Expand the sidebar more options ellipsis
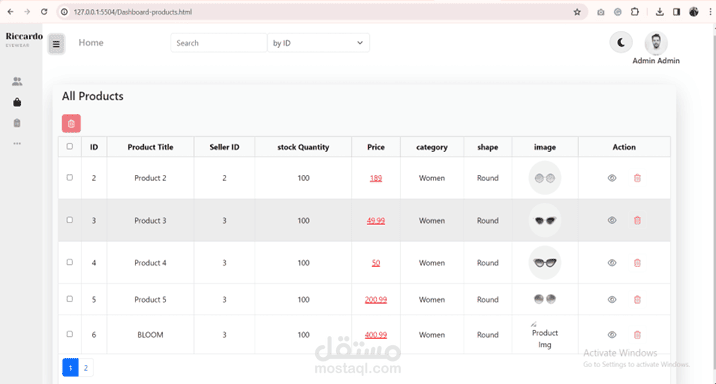Screen dimensions: 716x384 coord(17,143)
